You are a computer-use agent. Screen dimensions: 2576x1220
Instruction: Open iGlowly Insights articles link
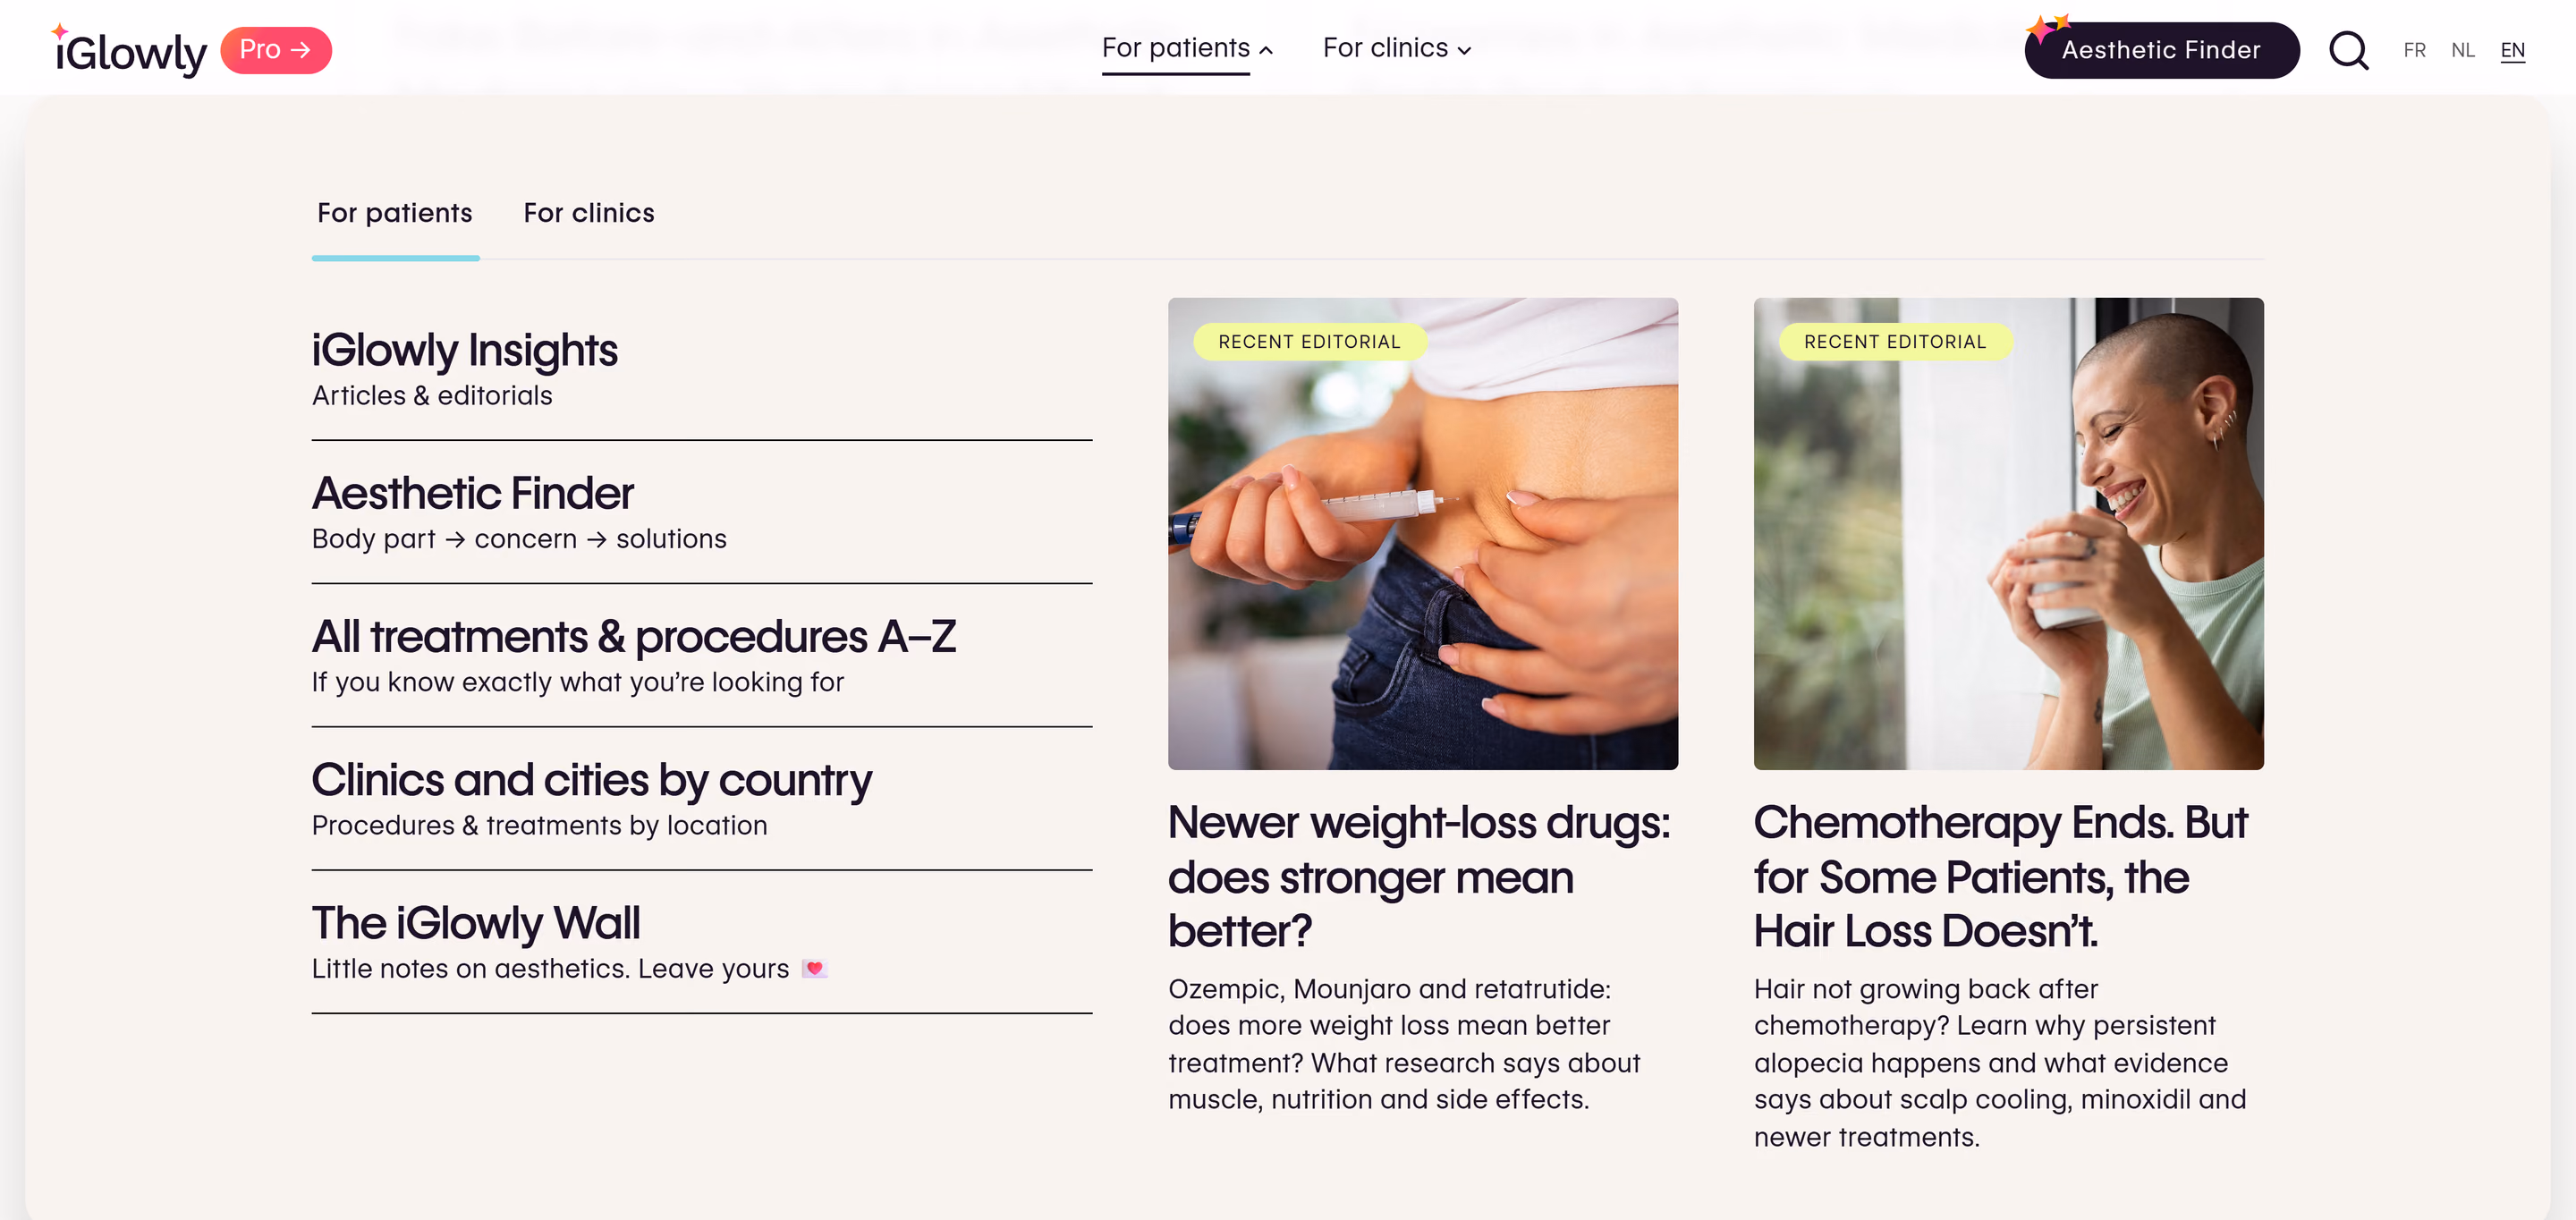(x=701, y=369)
